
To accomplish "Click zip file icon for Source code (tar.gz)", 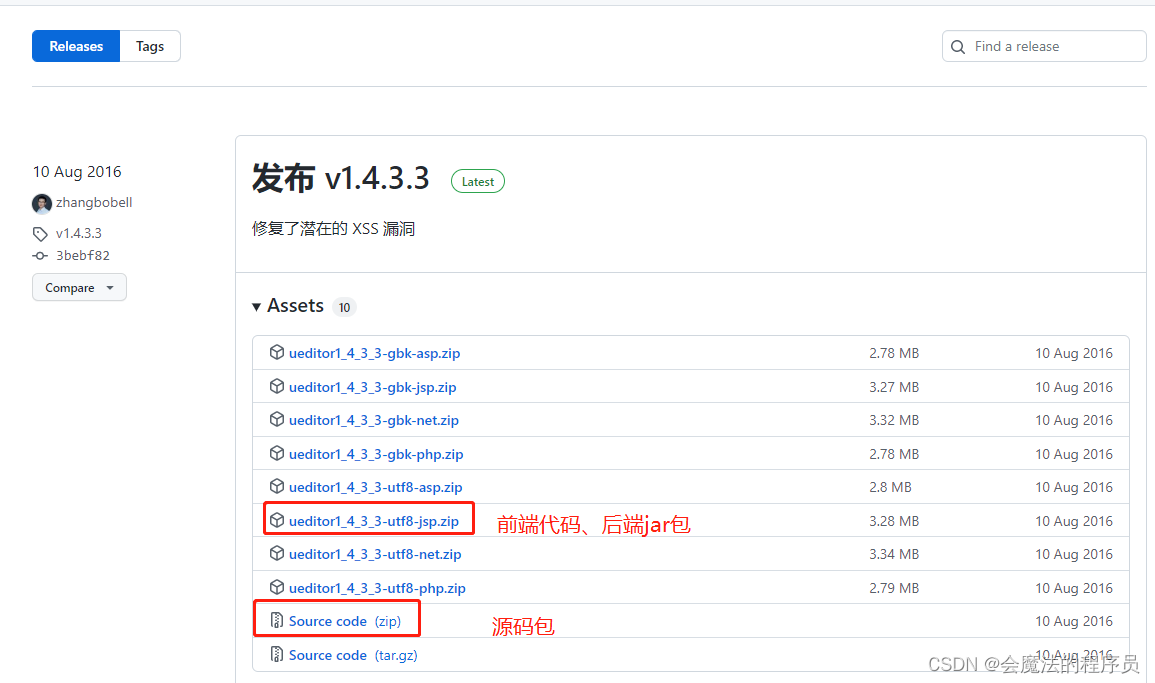I will click(277, 654).
